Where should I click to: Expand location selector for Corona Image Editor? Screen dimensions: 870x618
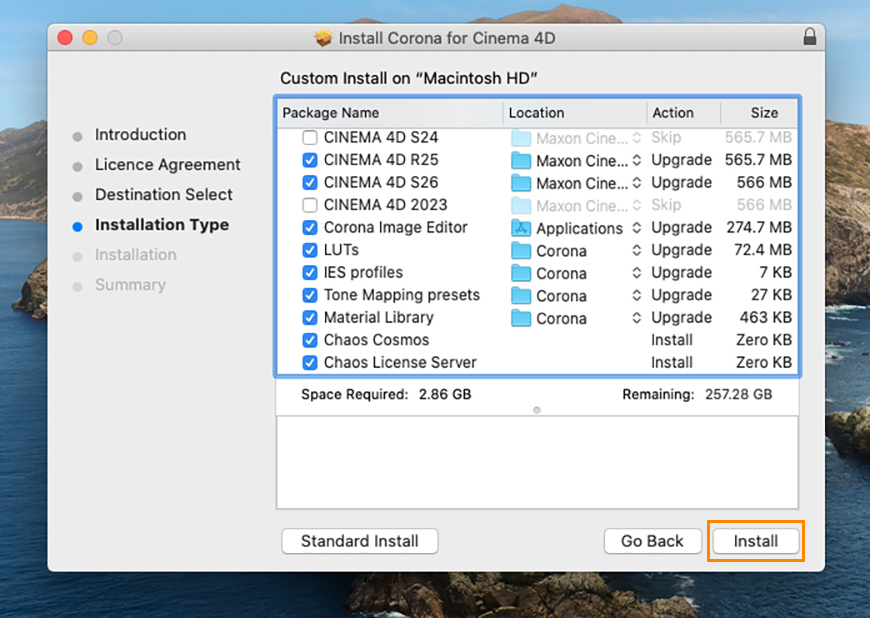click(x=636, y=228)
